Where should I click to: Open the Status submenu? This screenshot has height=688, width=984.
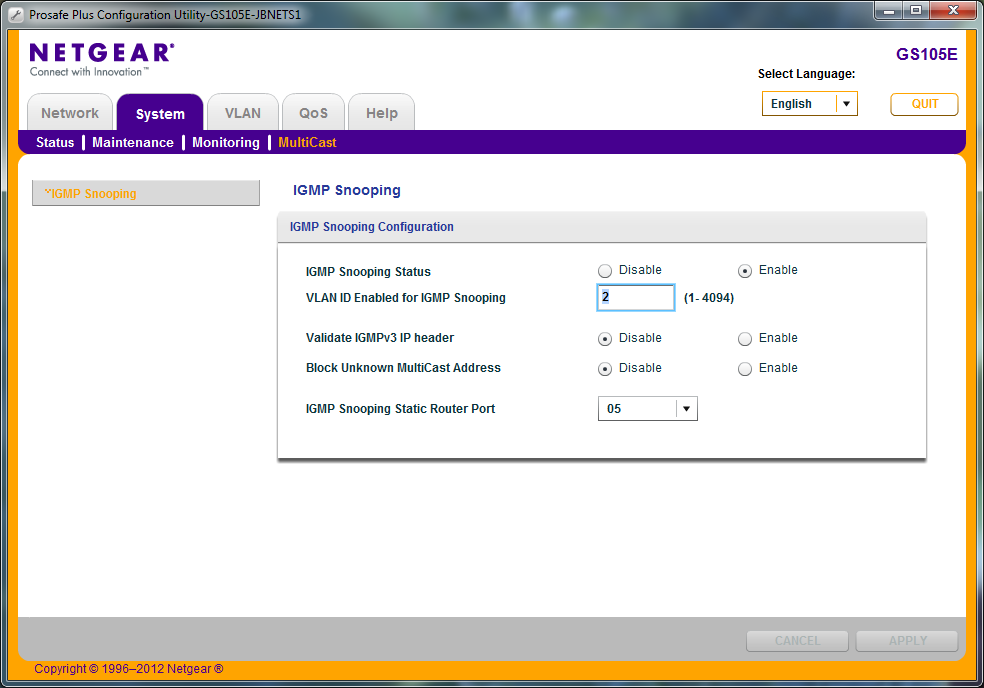point(55,142)
